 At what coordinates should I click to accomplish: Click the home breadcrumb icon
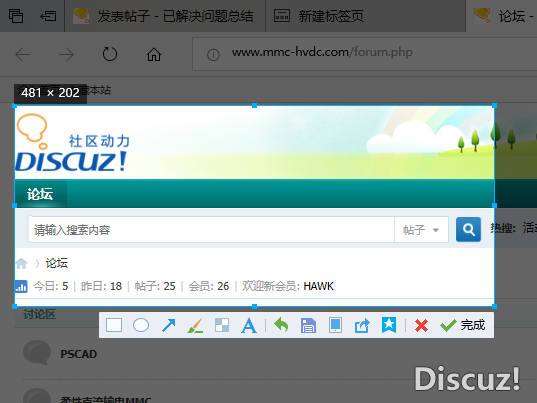22,263
